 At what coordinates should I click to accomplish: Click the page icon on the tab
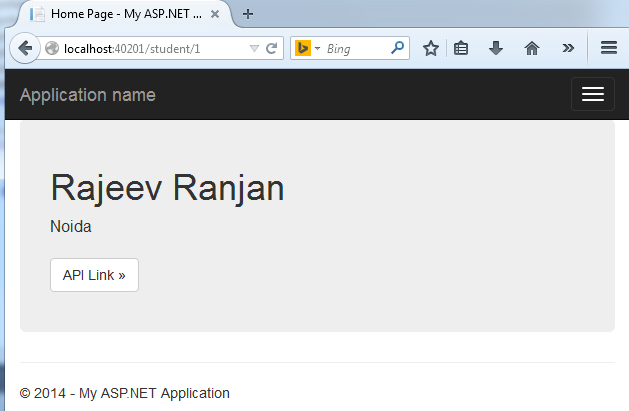tap(37, 14)
